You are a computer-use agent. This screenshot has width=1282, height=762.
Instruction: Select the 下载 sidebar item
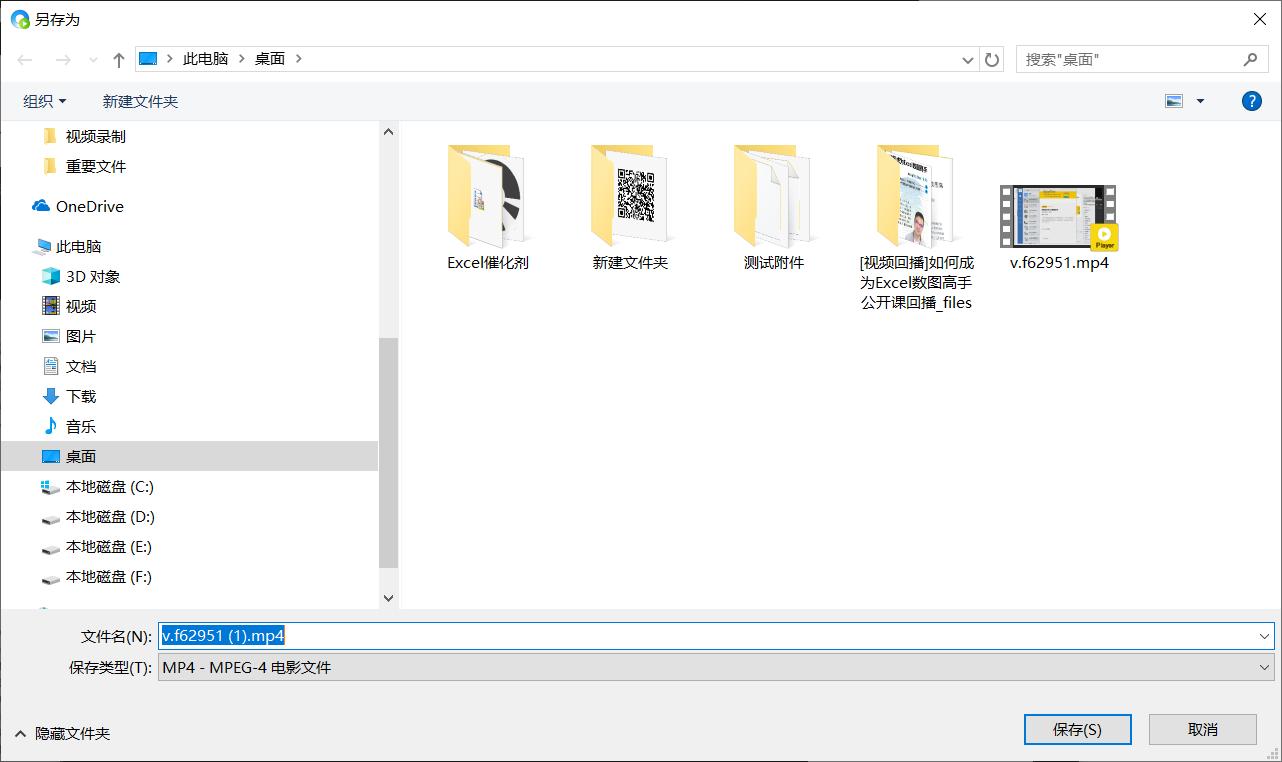click(81, 396)
